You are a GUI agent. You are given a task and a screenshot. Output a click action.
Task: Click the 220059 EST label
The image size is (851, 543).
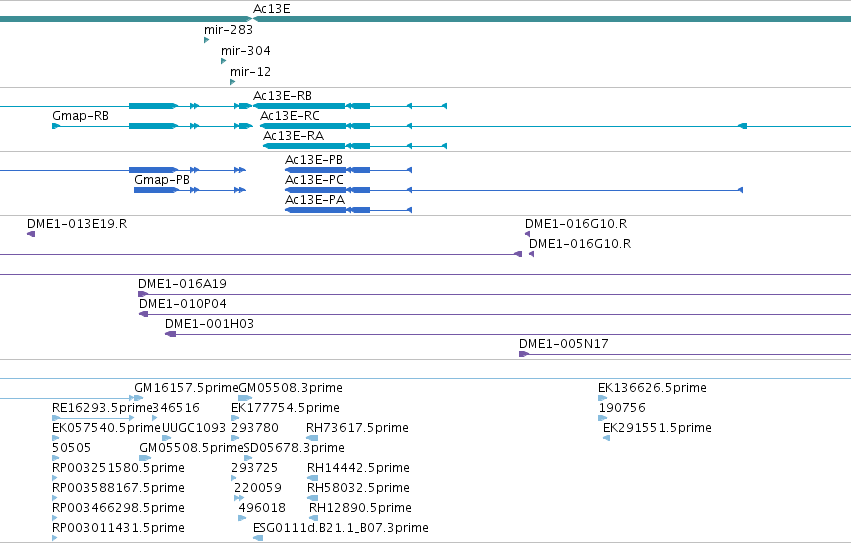pyautogui.click(x=258, y=488)
